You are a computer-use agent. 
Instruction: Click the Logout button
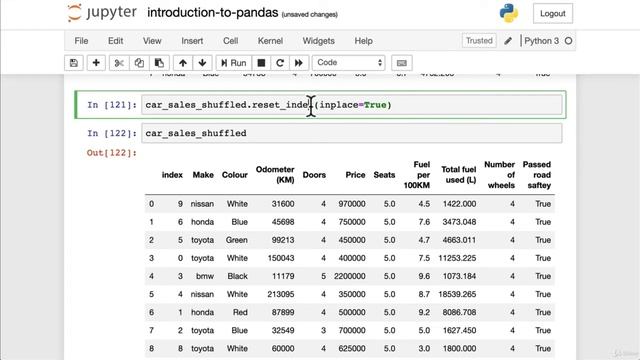click(553, 13)
